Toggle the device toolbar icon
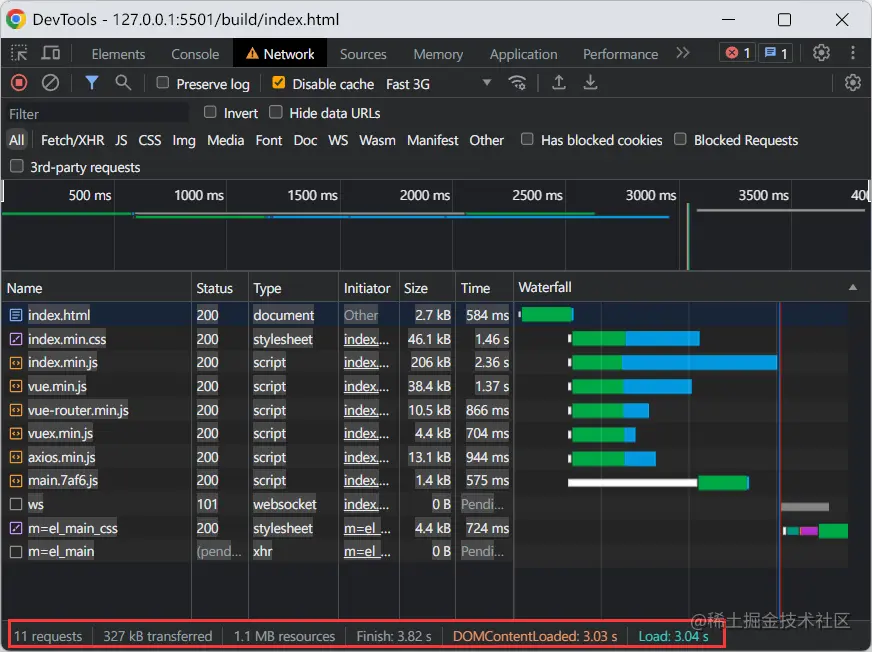Screen dimensions: 872x652 [x=51, y=53]
